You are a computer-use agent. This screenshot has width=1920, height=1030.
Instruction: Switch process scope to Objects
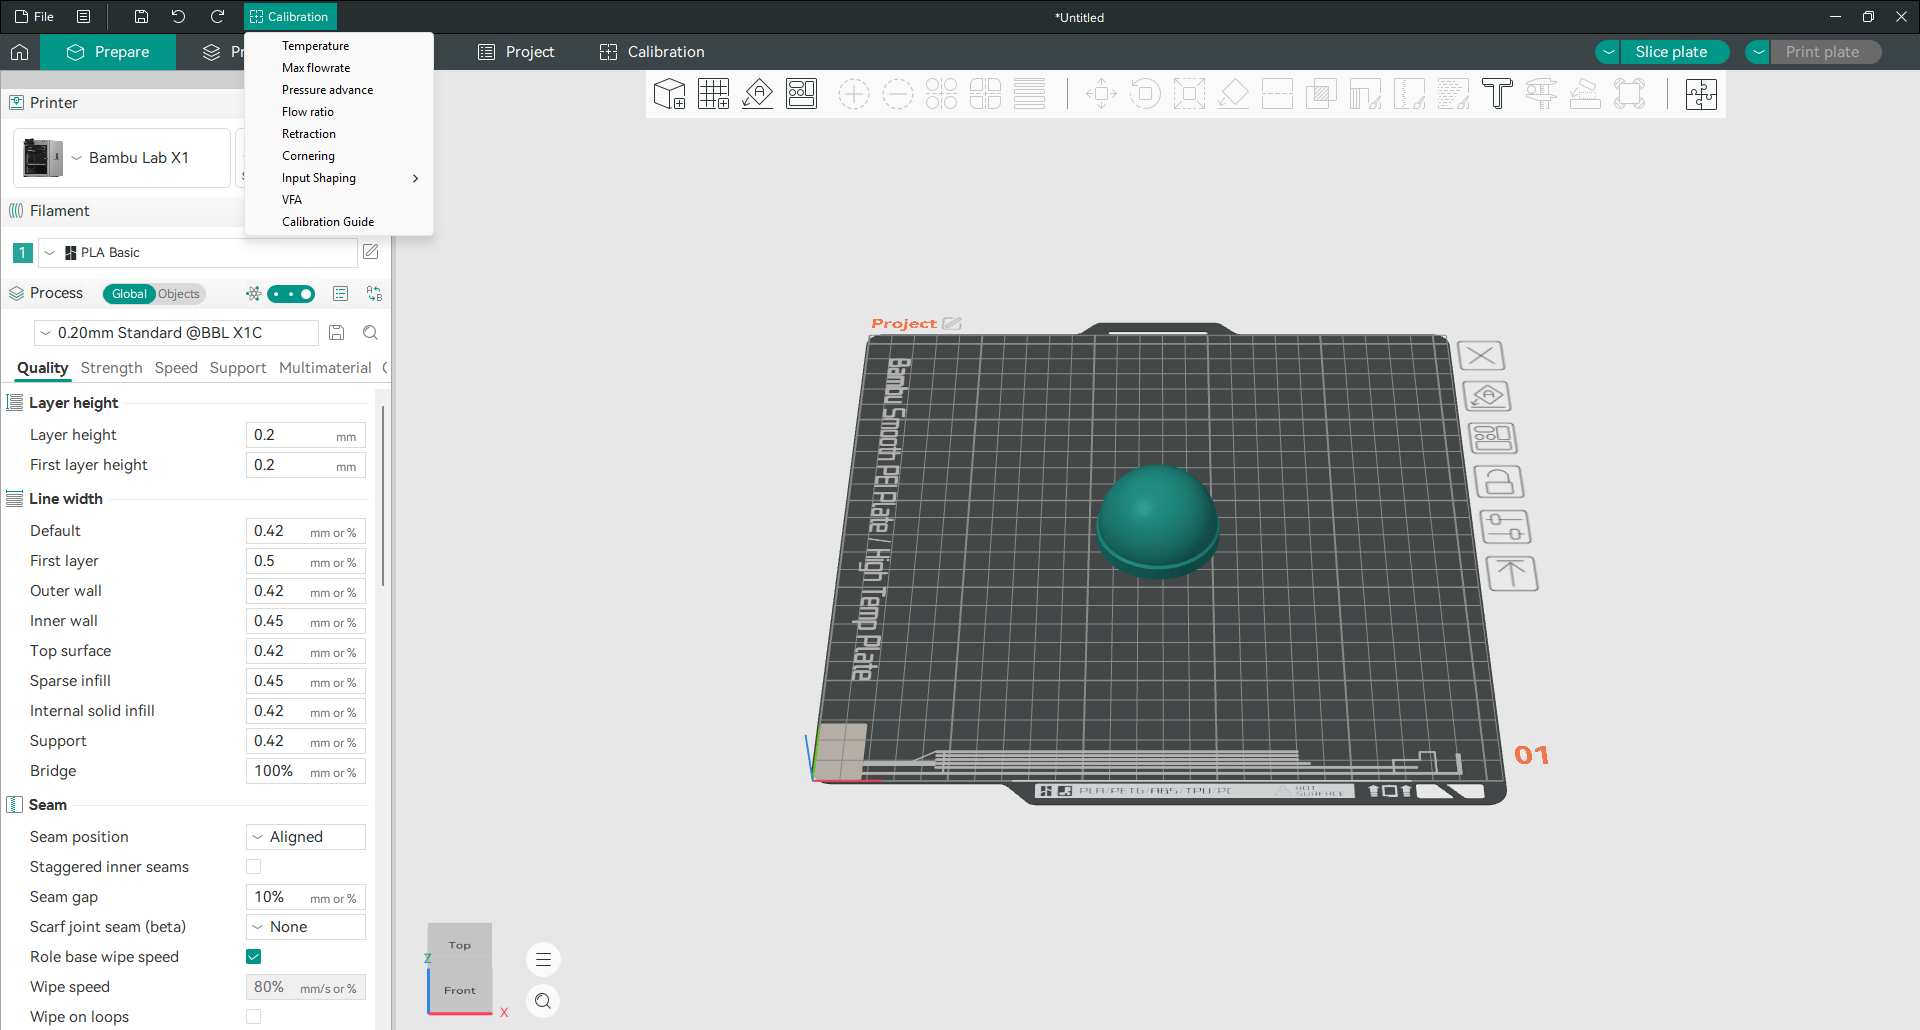coord(179,294)
